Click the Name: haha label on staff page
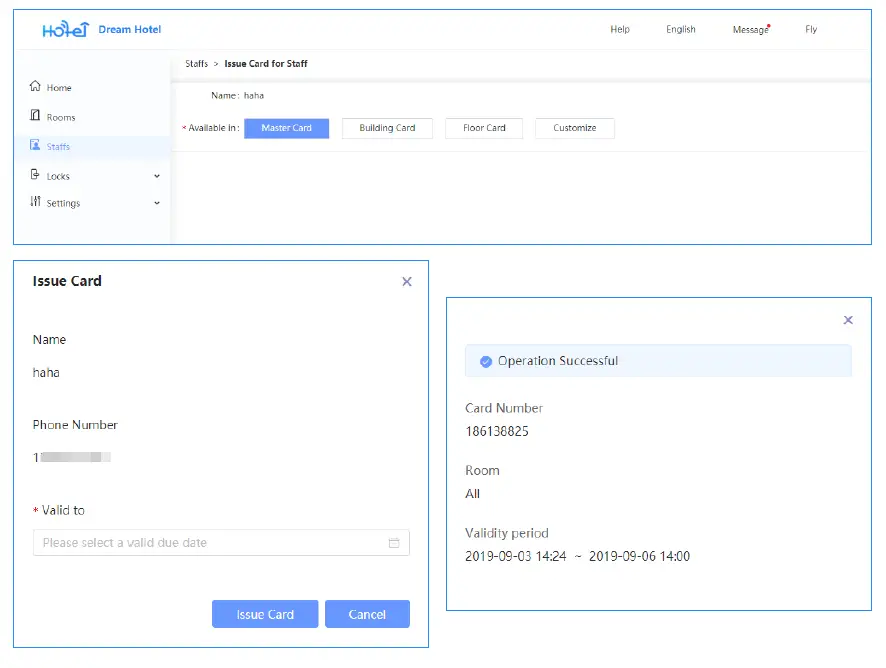The height and width of the screenshot is (668, 886). pos(237,96)
